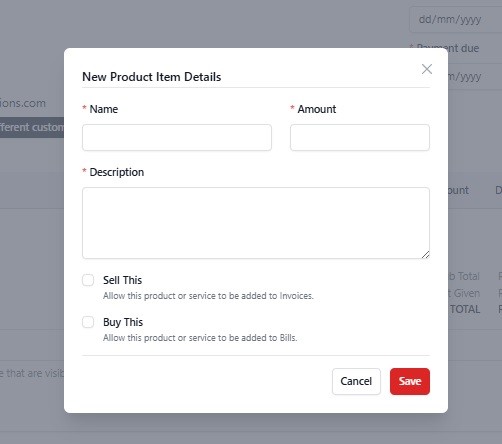The image size is (502, 444).
Task: Click the 'added to Invoices' helper text
Action: 208,296
